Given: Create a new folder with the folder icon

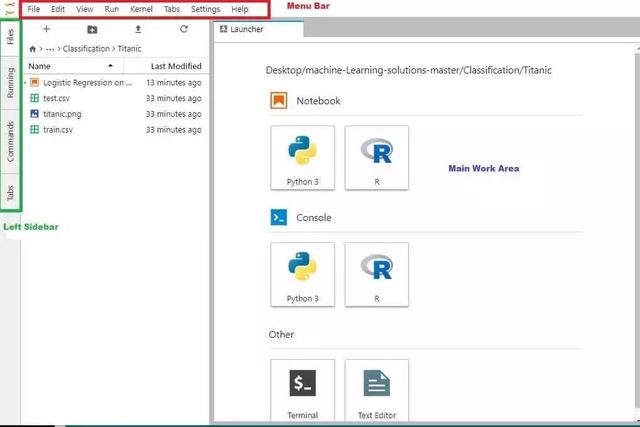Looking at the screenshot, I should tap(92, 29).
